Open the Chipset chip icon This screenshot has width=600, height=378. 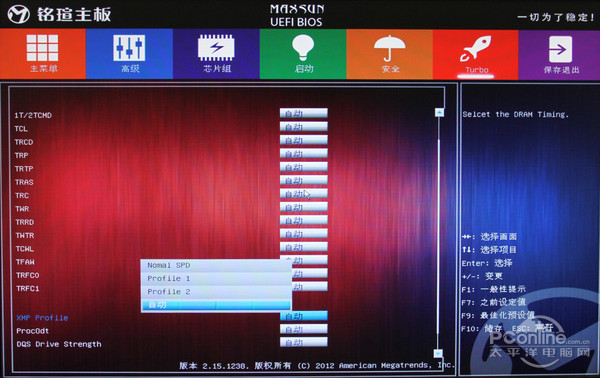tap(216, 48)
